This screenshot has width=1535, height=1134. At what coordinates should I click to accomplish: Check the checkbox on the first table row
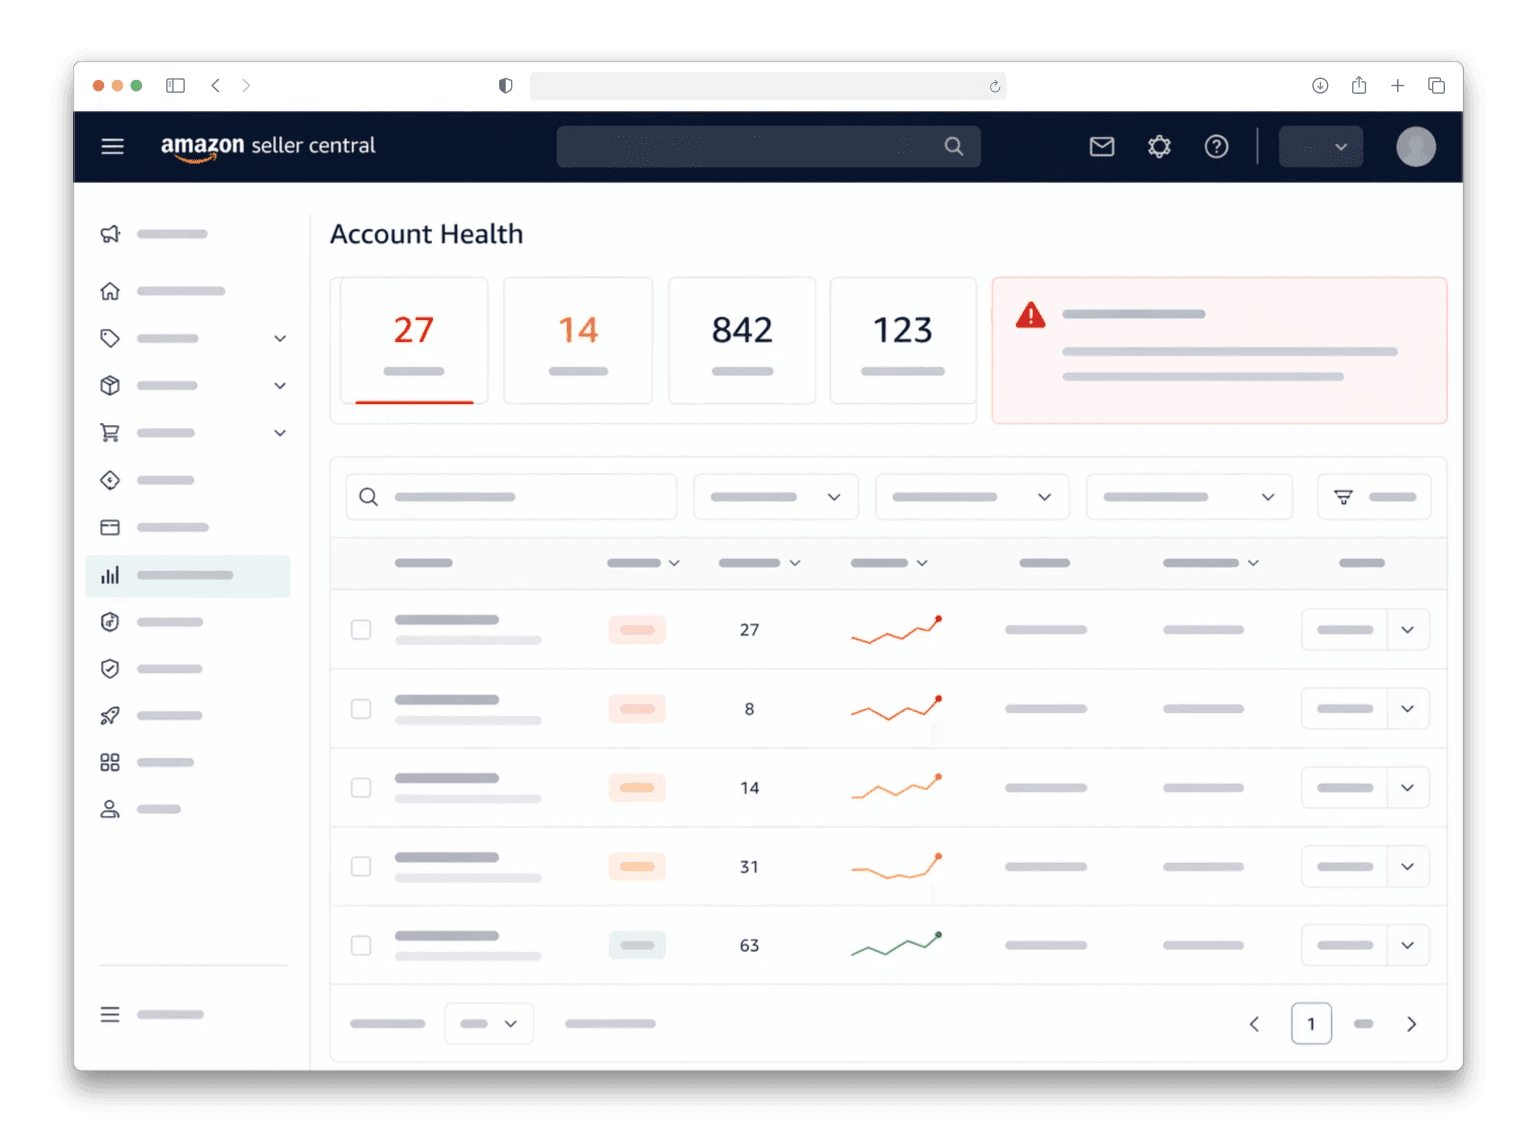(x=361, y=630)
